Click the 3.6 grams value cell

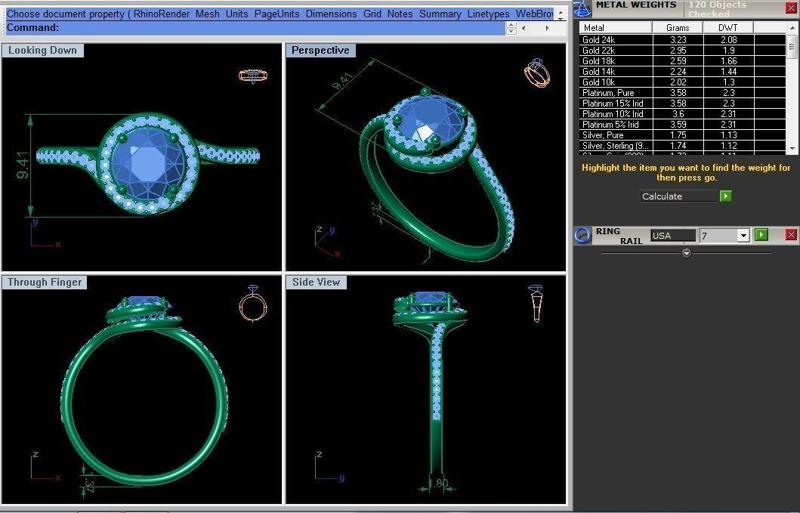click(x=678, y=114)
